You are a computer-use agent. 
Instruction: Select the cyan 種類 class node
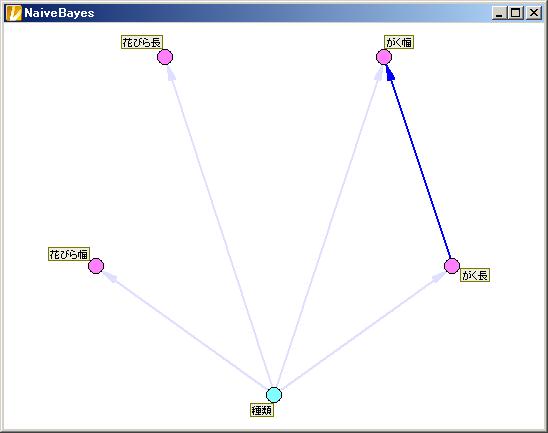[x=274, y=395]
